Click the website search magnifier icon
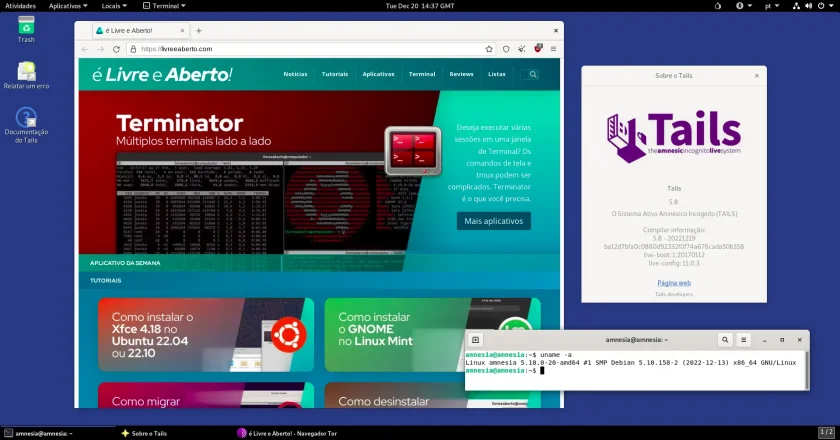840x440 pixels. pos(532,74)
